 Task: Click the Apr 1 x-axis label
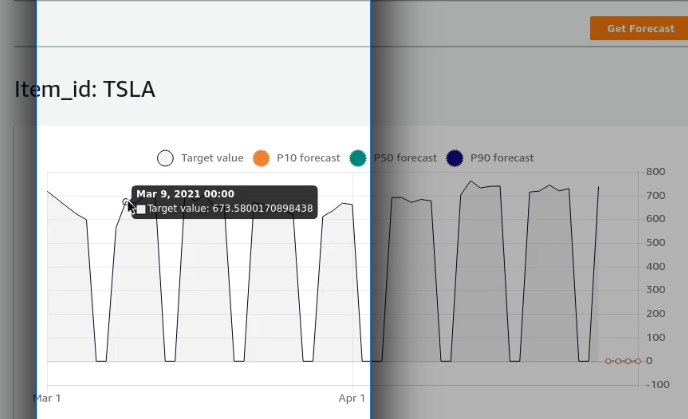(x=353, y=398)
